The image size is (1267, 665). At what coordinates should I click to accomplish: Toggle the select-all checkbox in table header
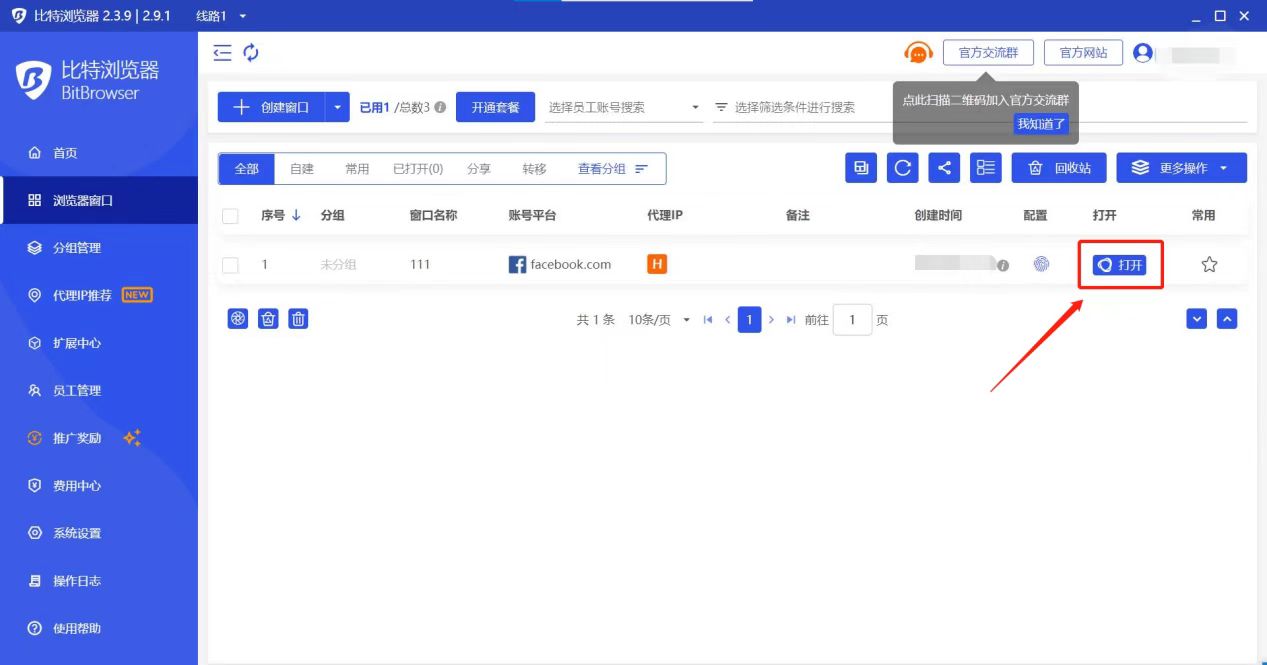click(x=230, y=216)
